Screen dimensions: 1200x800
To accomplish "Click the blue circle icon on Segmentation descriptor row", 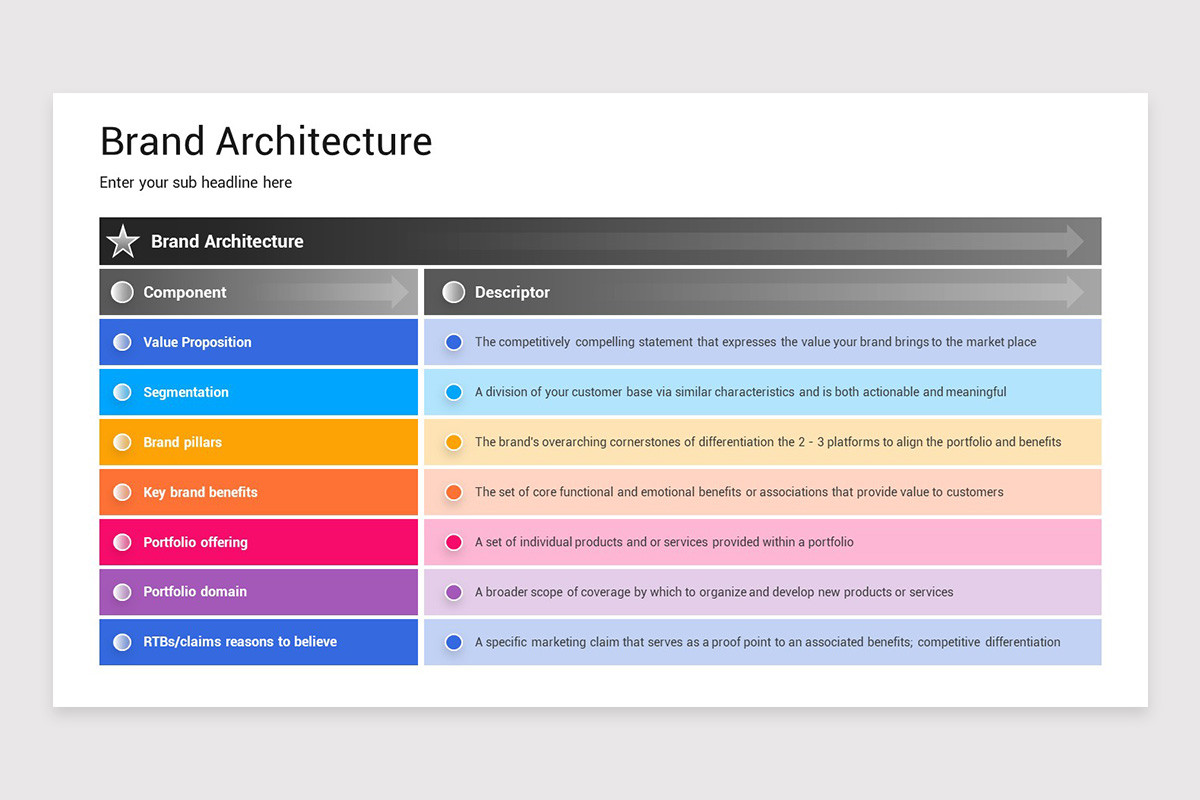I will tap(453, 392).
